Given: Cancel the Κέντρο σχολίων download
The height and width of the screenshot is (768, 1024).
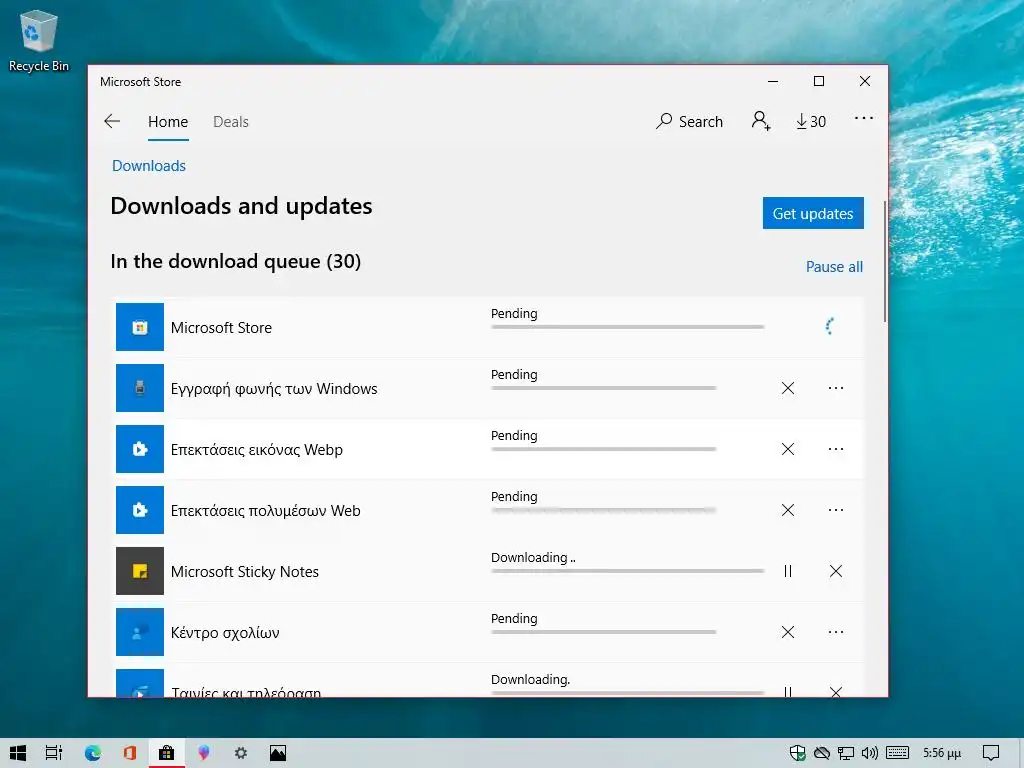Looking at the screenshot, I should pos(788,632).
